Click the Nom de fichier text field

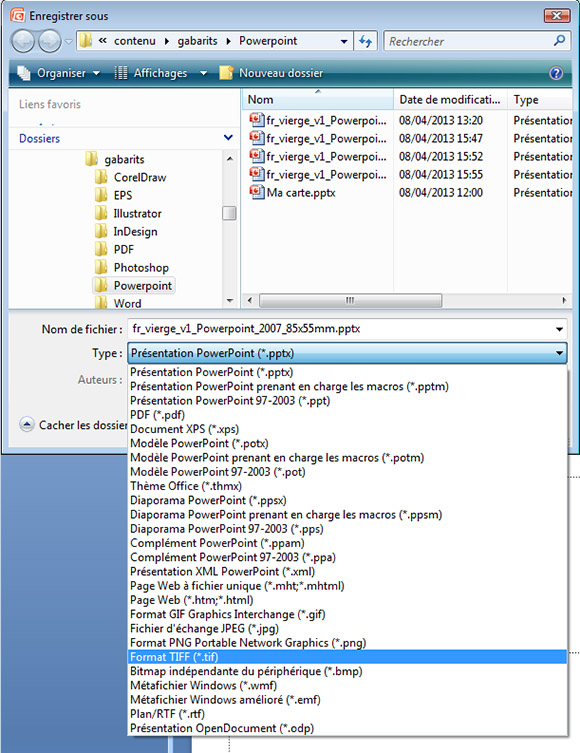click(x=339, y=329)
